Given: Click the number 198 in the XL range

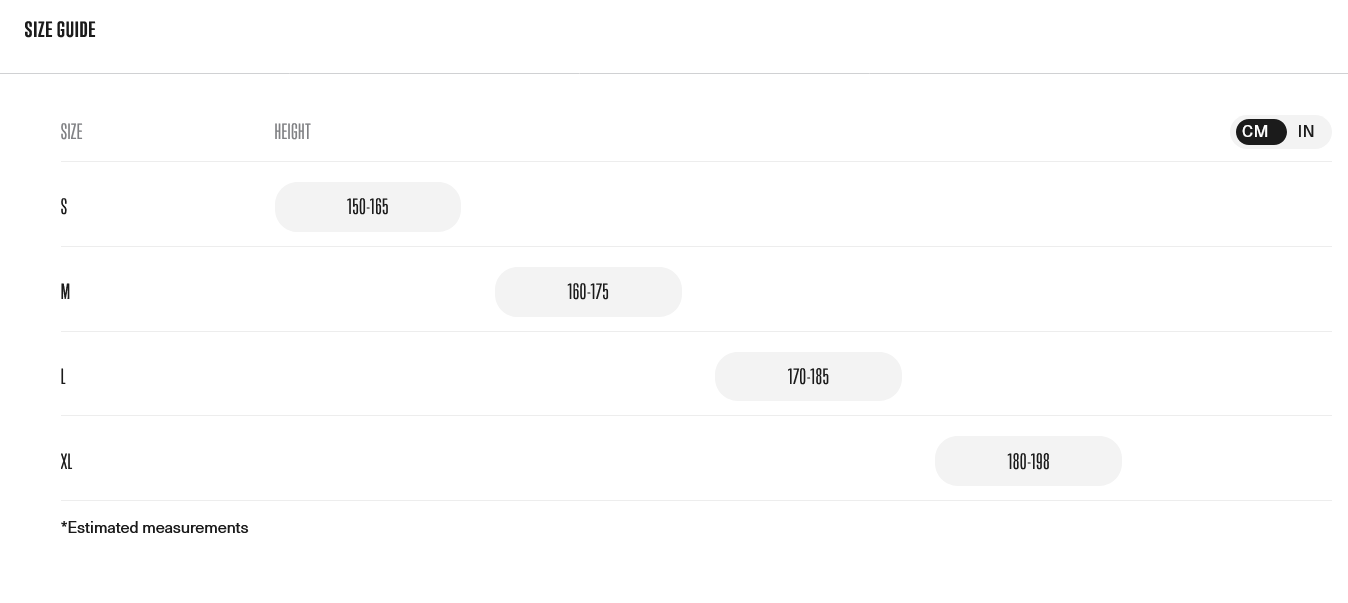Looking at the screenshot, I should point(1040,461).
